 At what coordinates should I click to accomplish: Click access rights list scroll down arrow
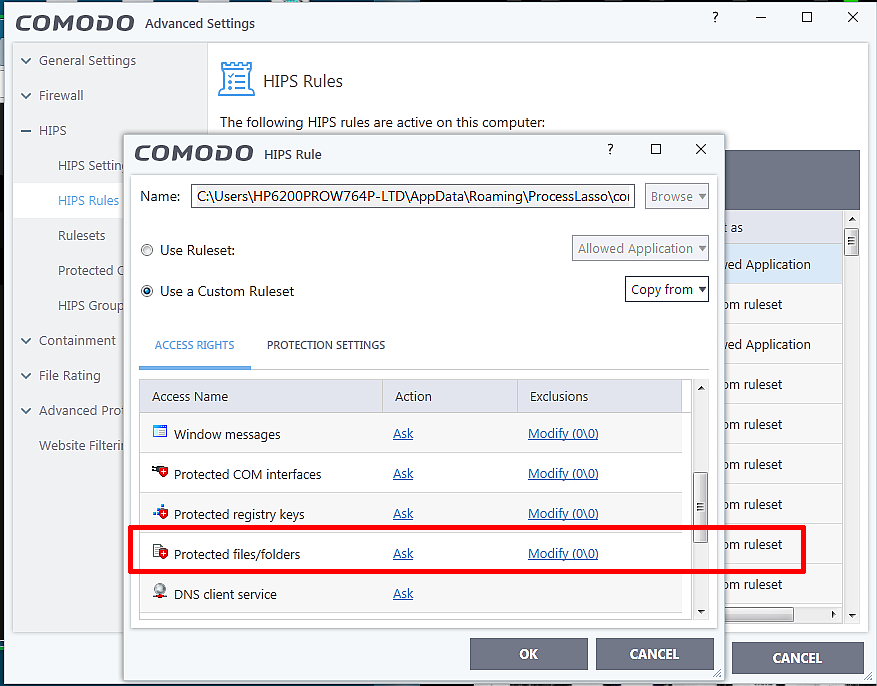pos(701,612)
